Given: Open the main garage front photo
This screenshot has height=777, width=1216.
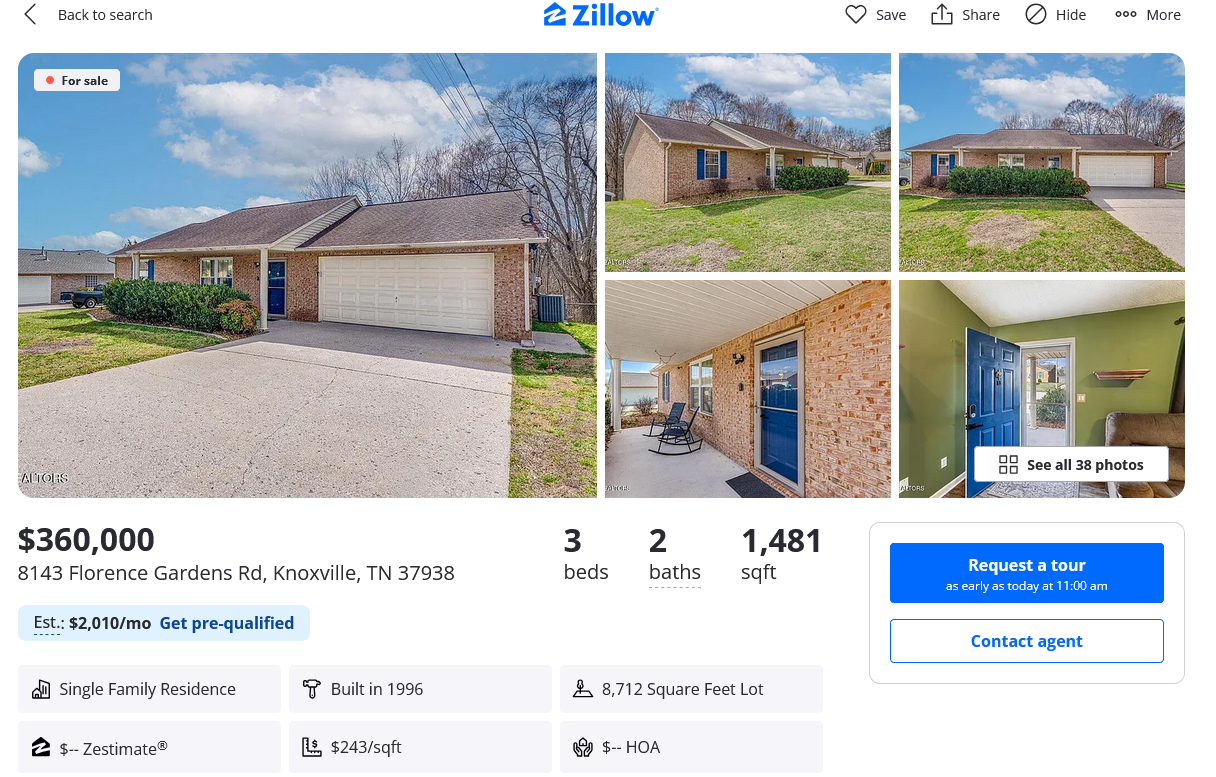Looking at the screenshot, I should coord(307,275).
